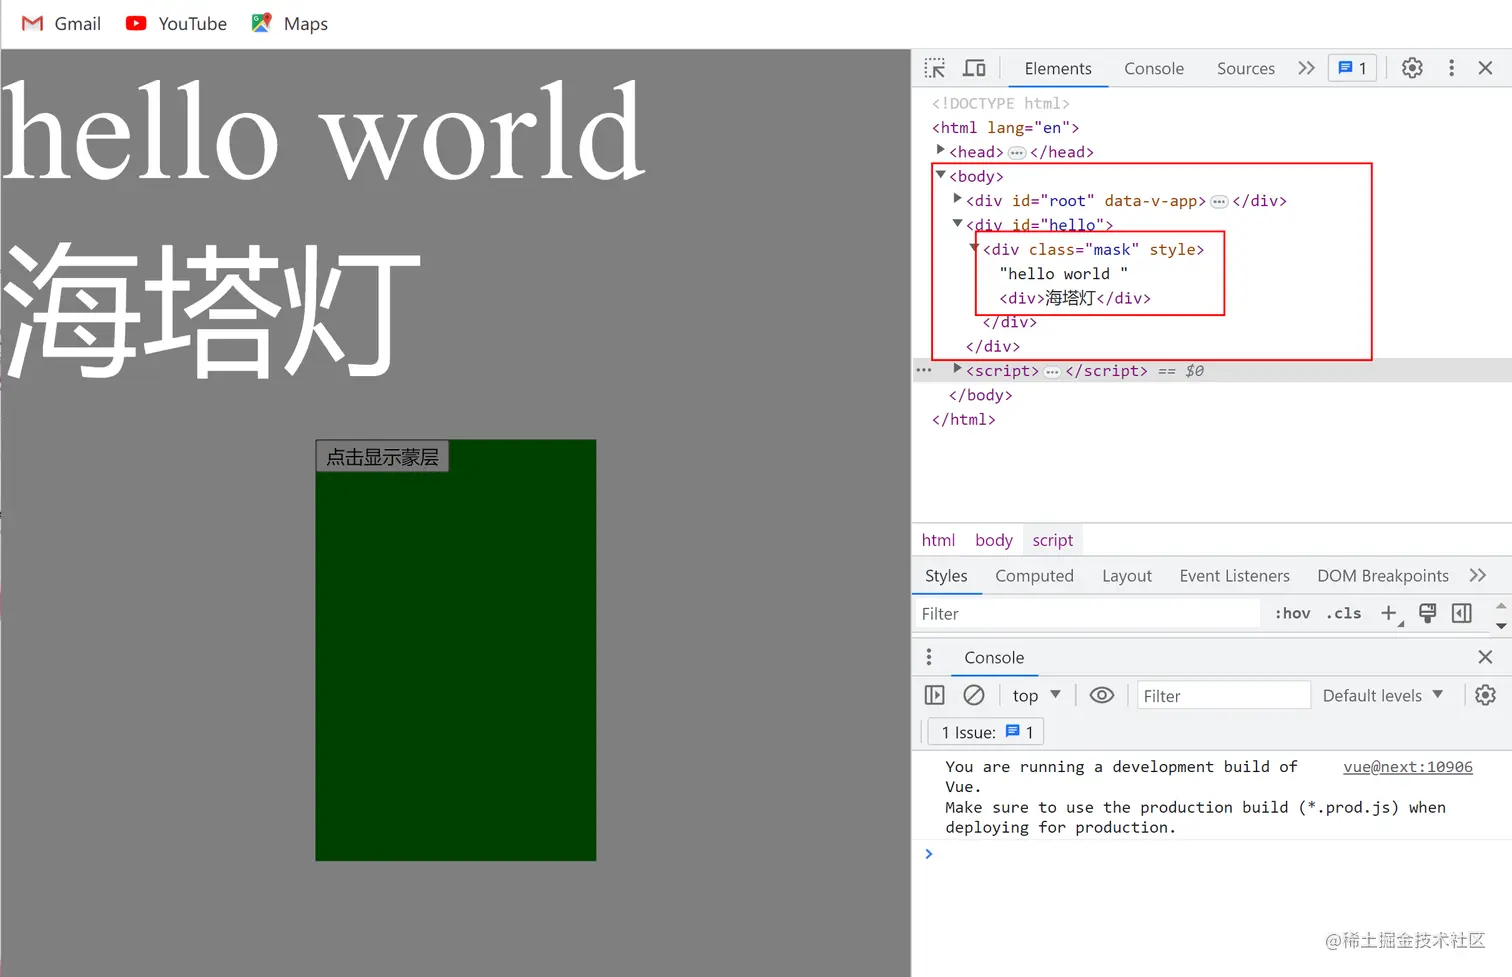Image resolution: width=1512 pixels, height=977 pixels.
Task: Open the Event Listeners pane tab
Action: click(1234, 576)
